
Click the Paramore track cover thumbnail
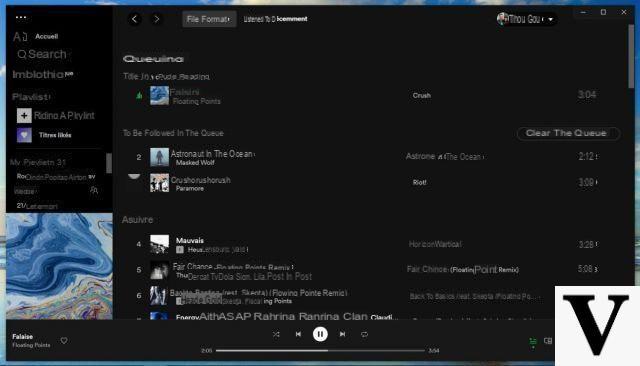click(160, 183)
